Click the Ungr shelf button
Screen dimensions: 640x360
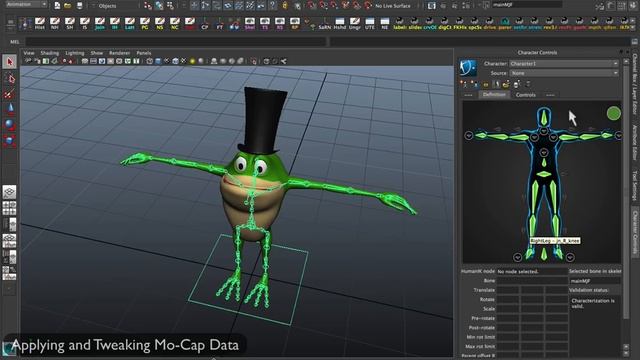tap(355, 24)
